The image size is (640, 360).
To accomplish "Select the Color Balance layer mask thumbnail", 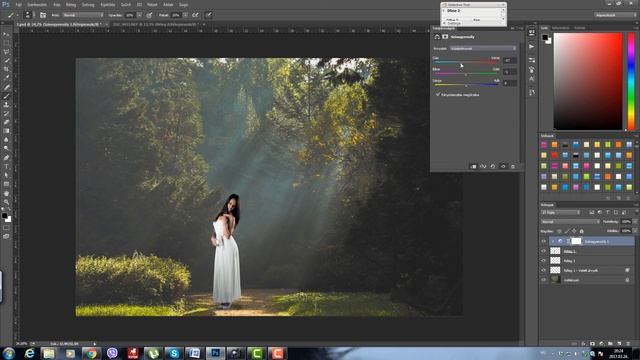I will tap(576, 241).
